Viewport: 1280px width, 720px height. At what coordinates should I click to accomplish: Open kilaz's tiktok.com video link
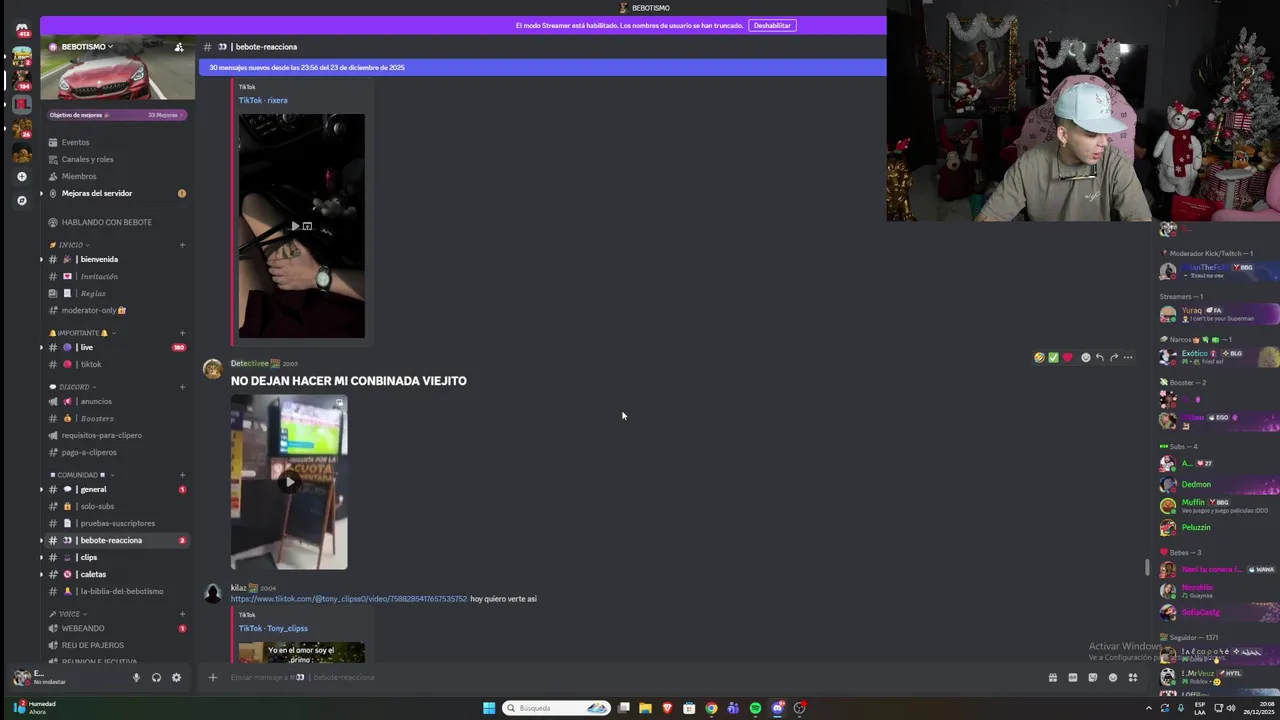click(x=349, y=599)
